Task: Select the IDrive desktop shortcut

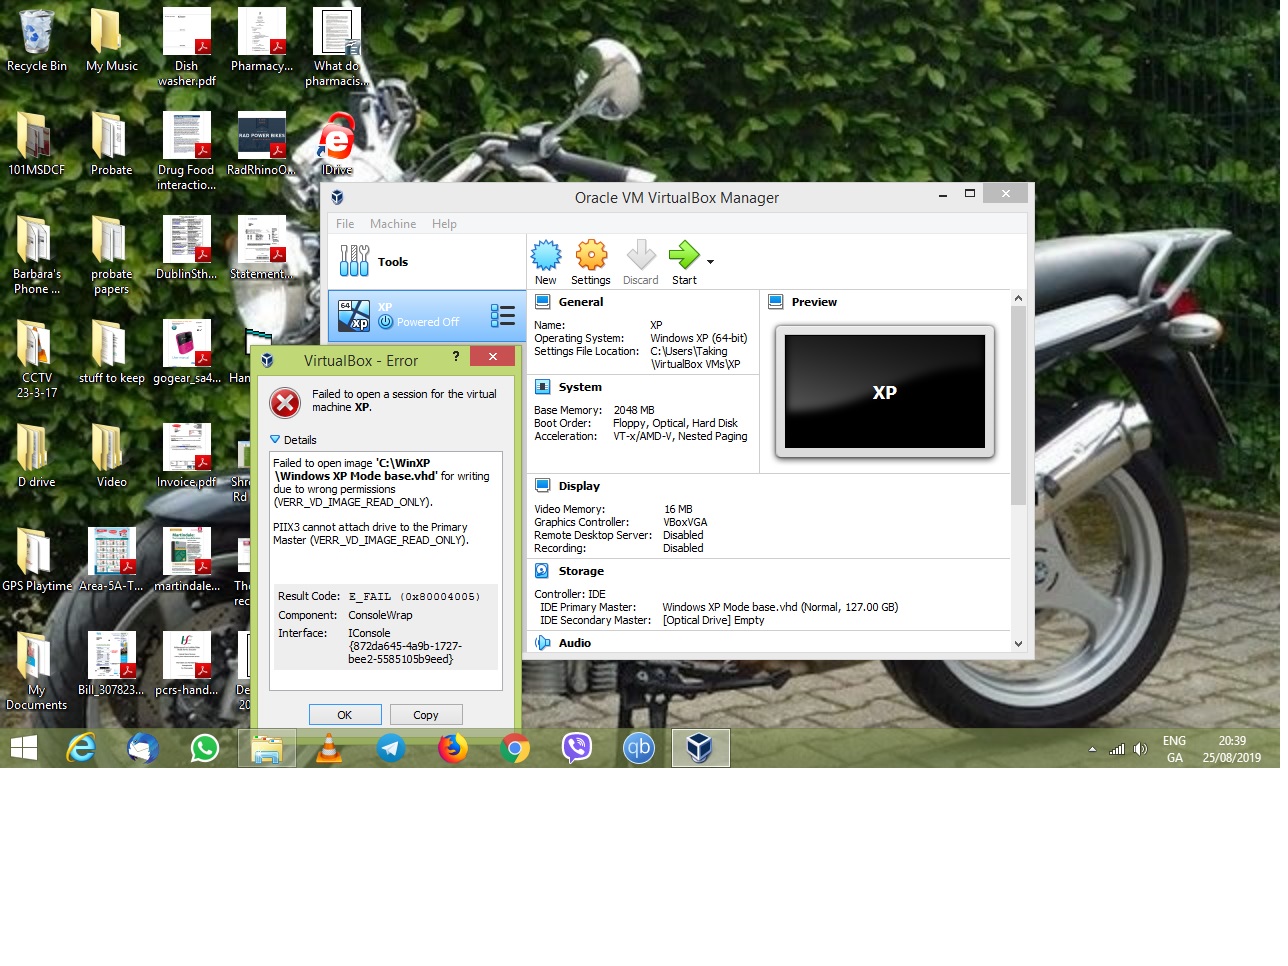Action: 337,144
